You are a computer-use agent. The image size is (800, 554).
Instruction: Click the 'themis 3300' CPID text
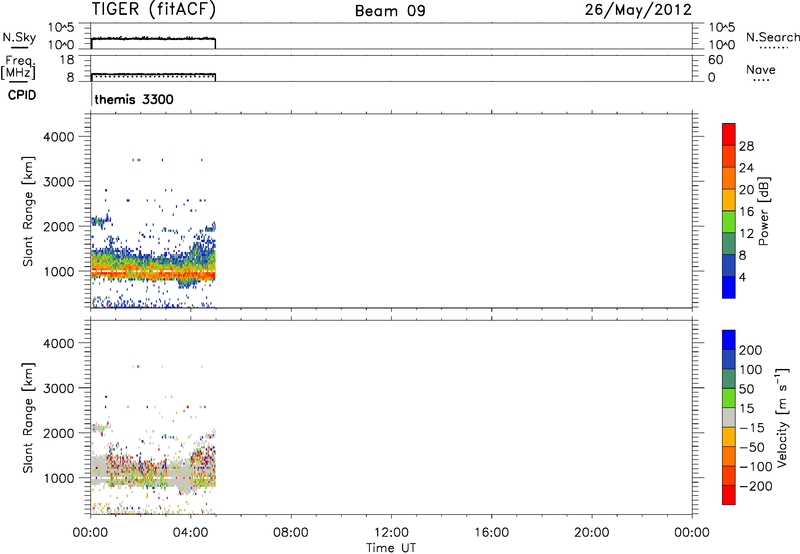pyautogui.click(x=134, y=99)
